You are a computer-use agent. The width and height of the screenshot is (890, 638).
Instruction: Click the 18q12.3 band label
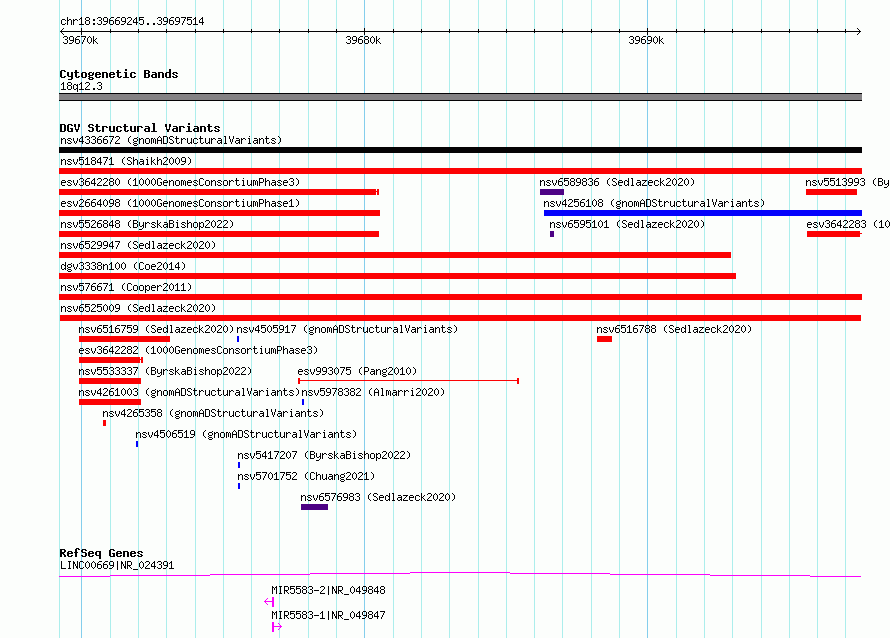[x=81, y=86]
